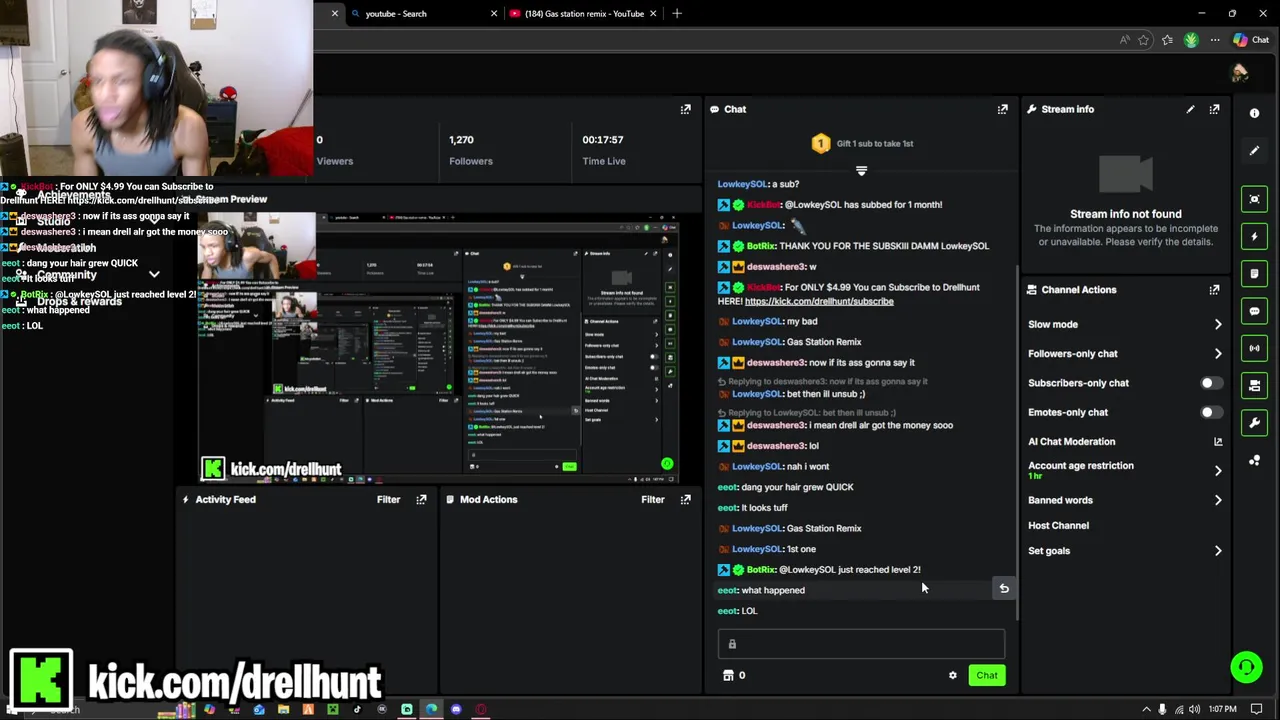The height and width of the screenshot is (720, 1280).
Task: Toggle the broadcast signal sidebar icon
Action: tap(1254, 348)
